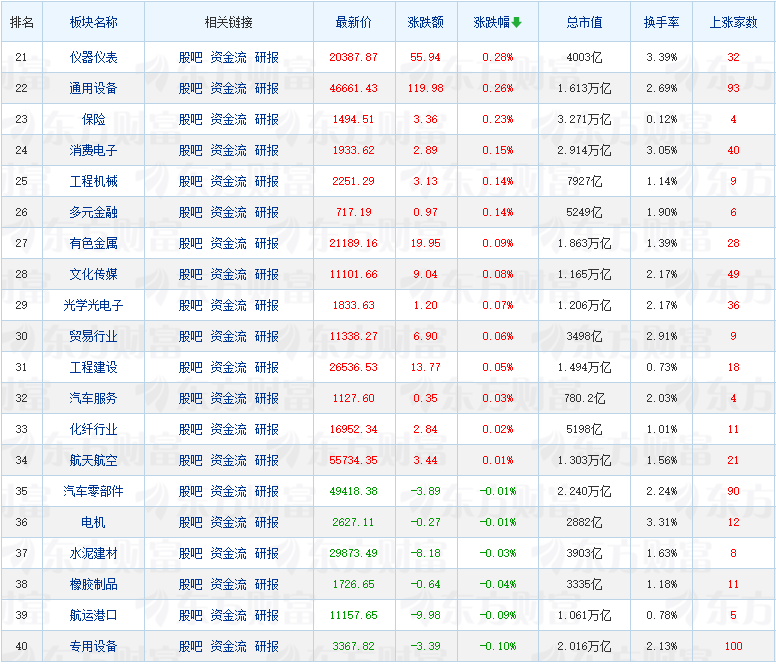
Task: Sort by the 换手率 column header
Action: pyautogui.click(x=661, y=22)
